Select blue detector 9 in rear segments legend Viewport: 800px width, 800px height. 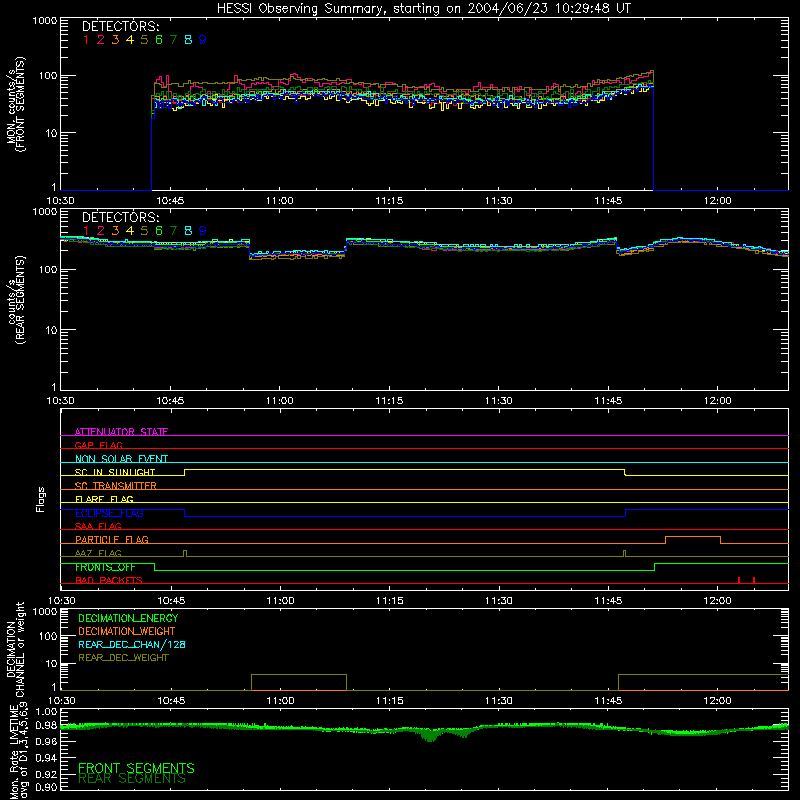[203, 231]
